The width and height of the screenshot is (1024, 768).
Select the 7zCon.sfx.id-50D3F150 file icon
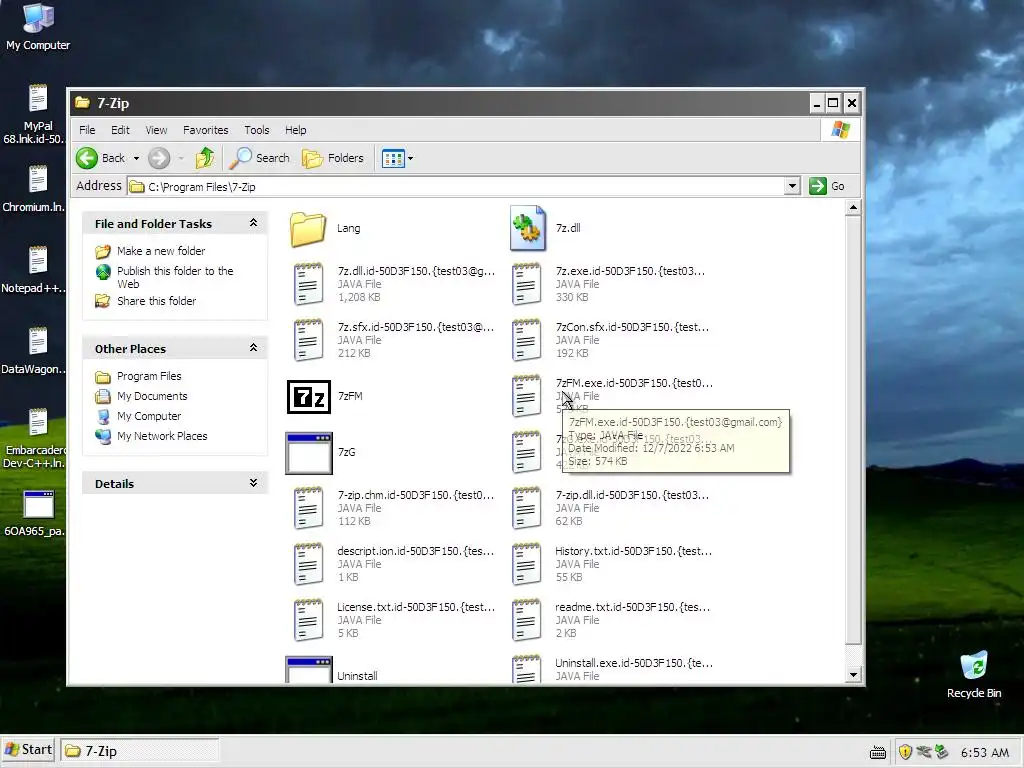[526, 340]
